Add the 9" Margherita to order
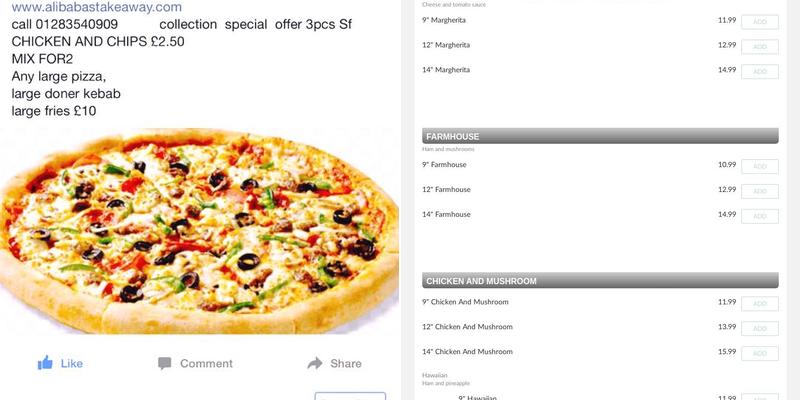The height and width of the screenshot is (400, 800). pyautogui.click(x=760, y=22)
